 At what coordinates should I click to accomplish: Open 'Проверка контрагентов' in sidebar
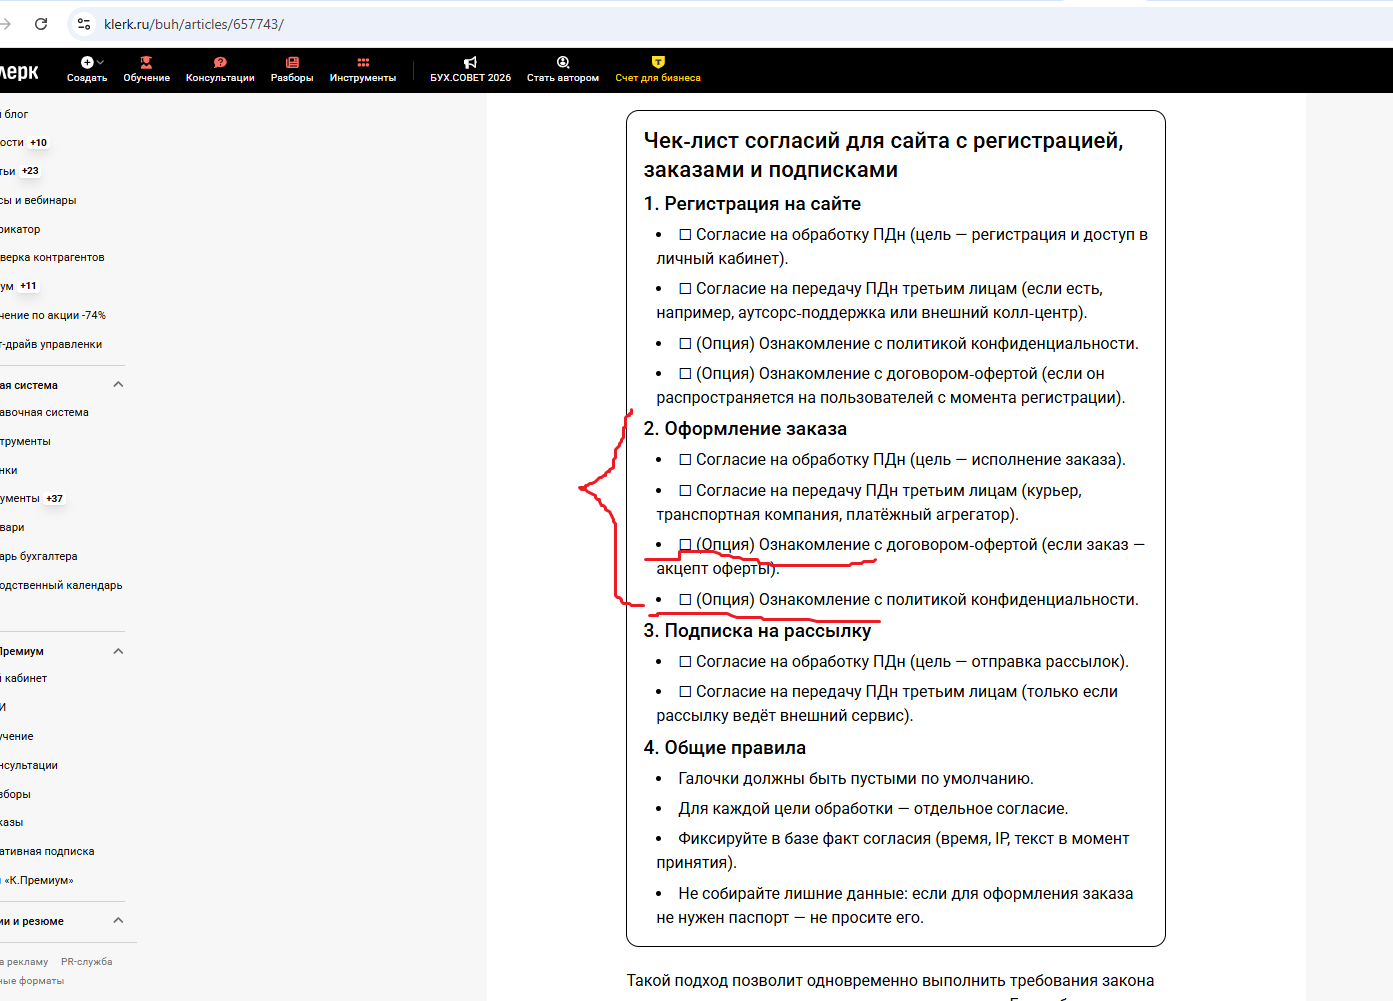click(x=53, y=258)
